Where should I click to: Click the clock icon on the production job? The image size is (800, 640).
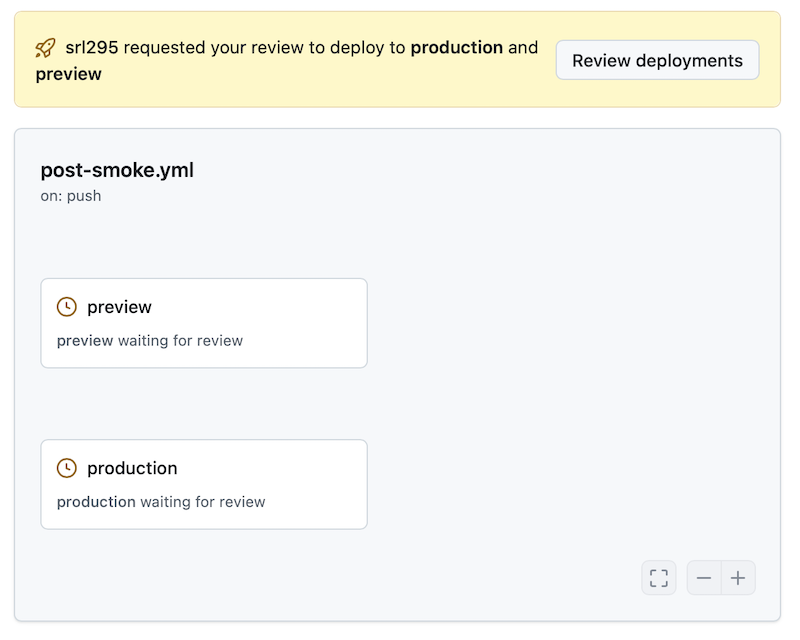click(65, 468)
